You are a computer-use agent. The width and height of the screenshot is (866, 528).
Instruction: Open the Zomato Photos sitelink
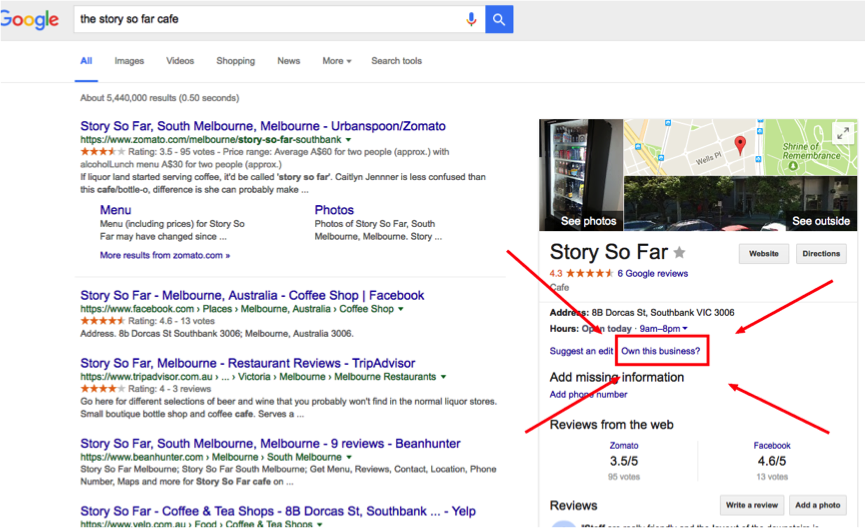[334, 210]
